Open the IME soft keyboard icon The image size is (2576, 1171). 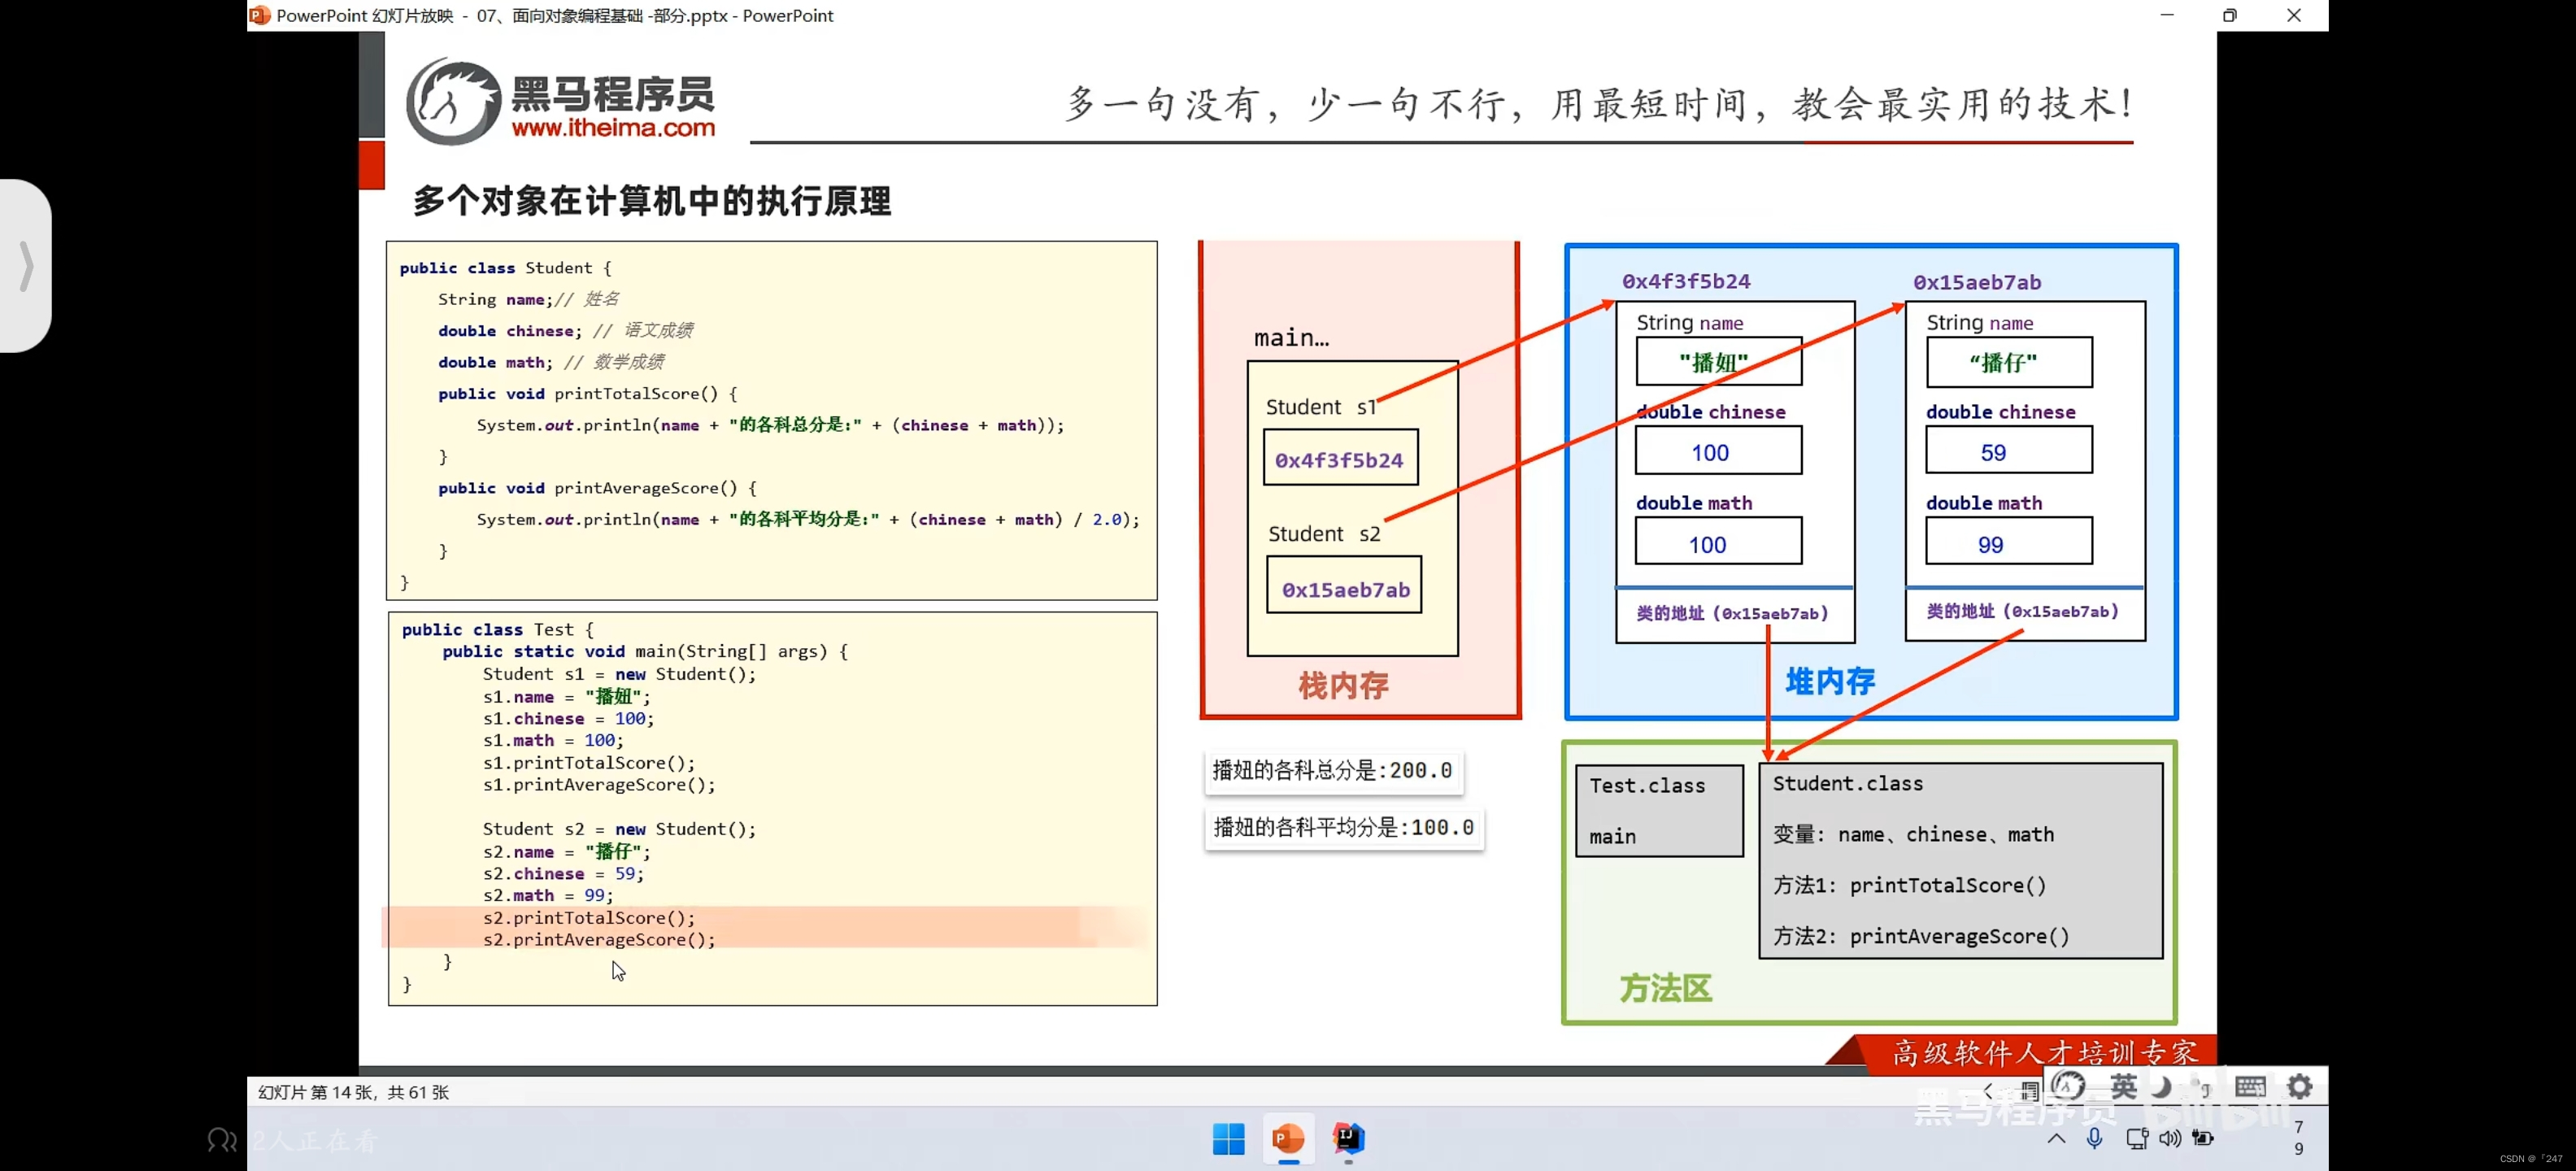coord(2250,1086)
